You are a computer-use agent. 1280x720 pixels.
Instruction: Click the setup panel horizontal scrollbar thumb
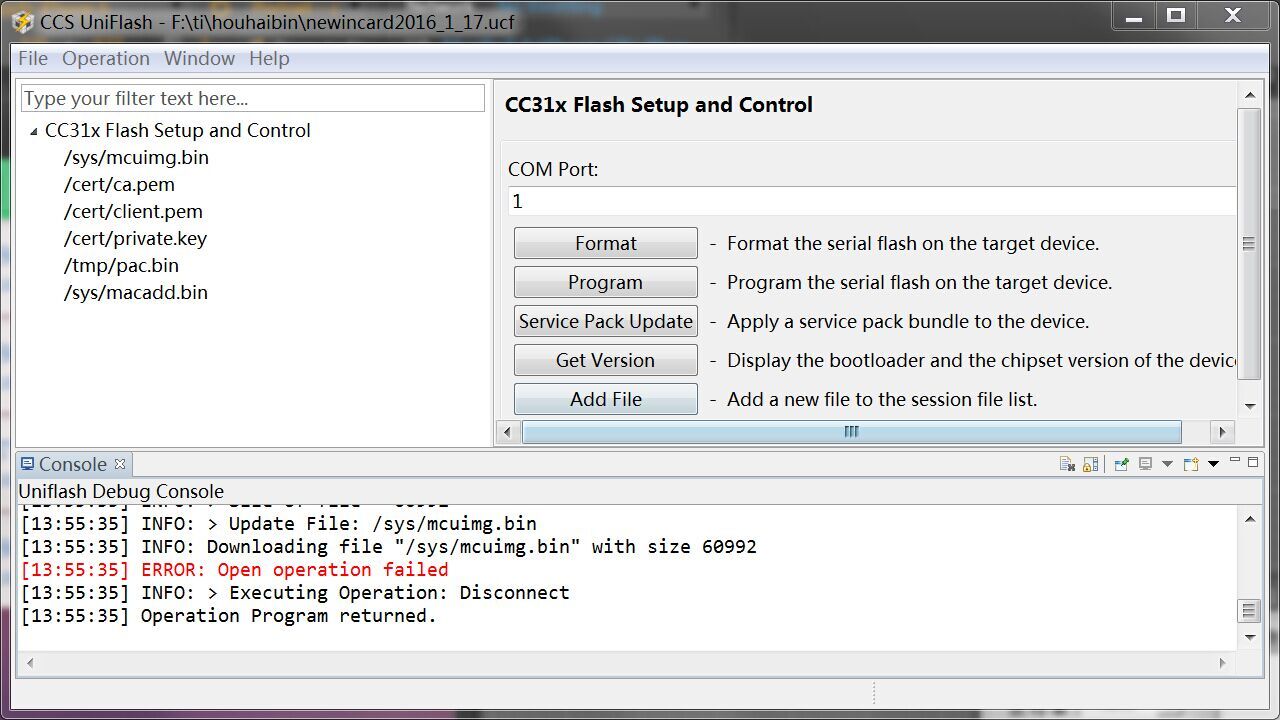tap(852, 432)
